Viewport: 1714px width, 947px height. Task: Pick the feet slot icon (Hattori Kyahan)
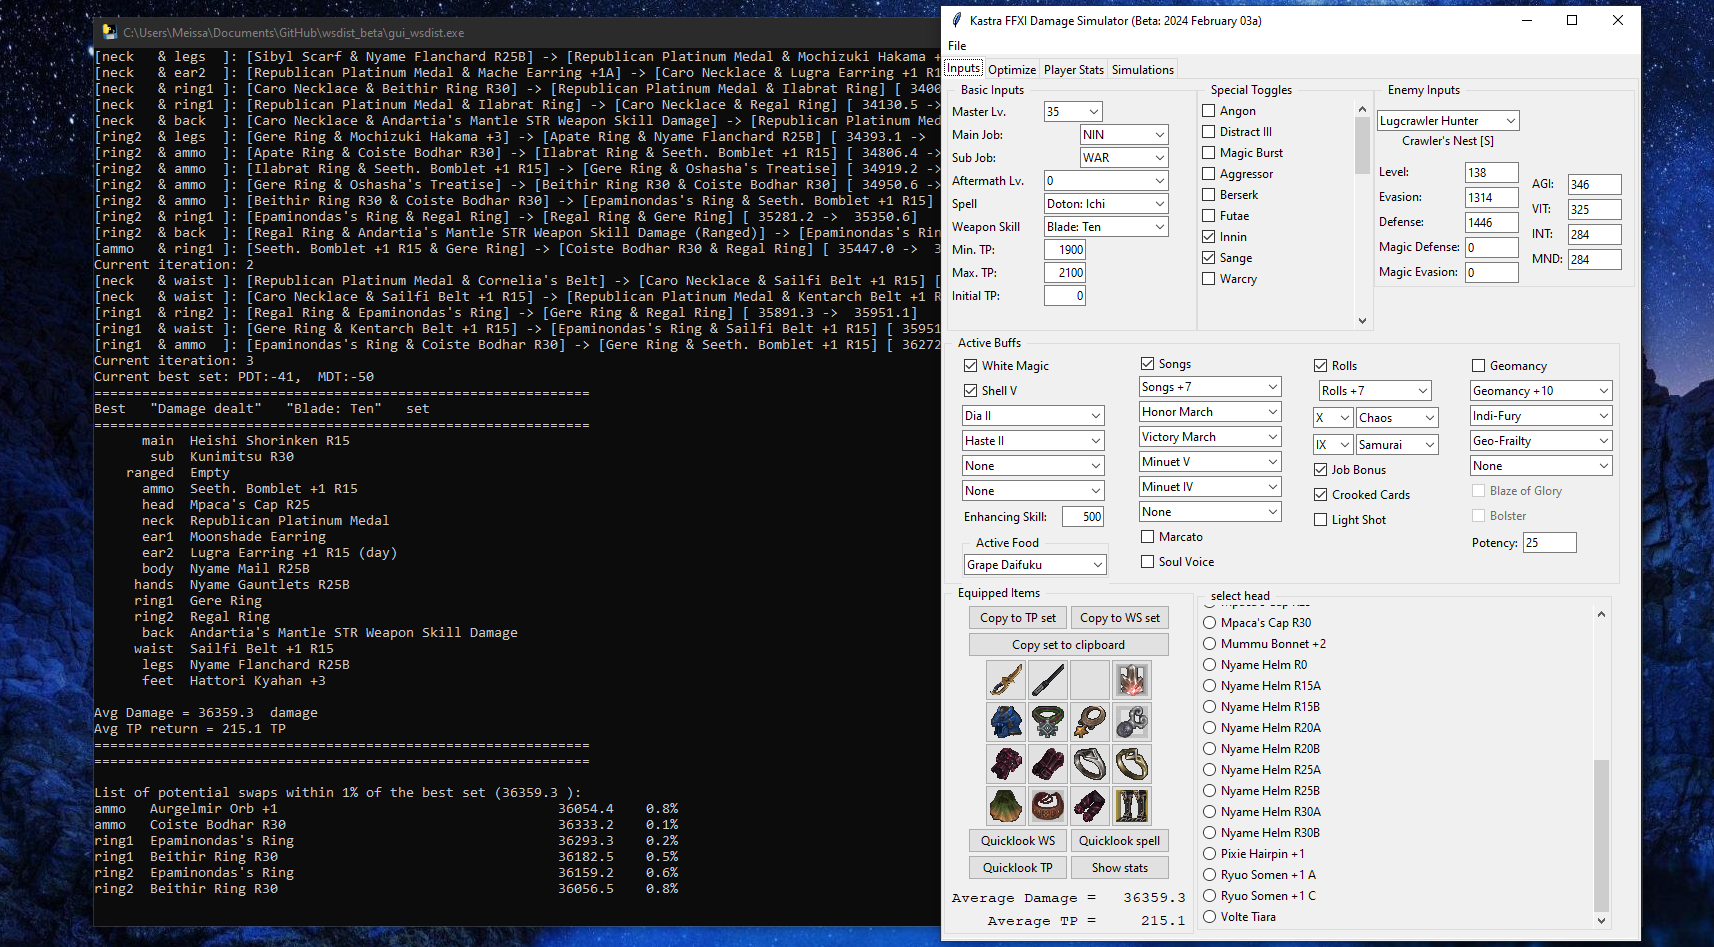point(1132,806)
